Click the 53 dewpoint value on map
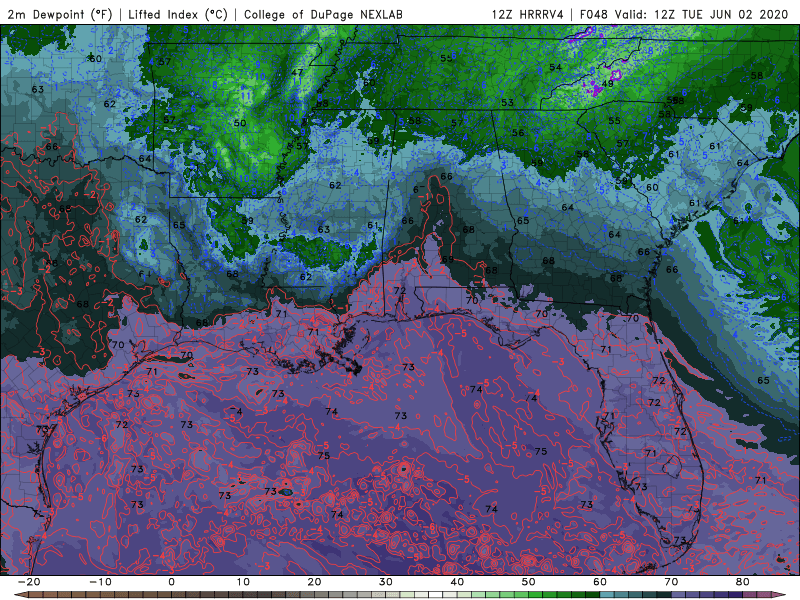The width and height of the screenshot is (800, 600). [507, 103]
